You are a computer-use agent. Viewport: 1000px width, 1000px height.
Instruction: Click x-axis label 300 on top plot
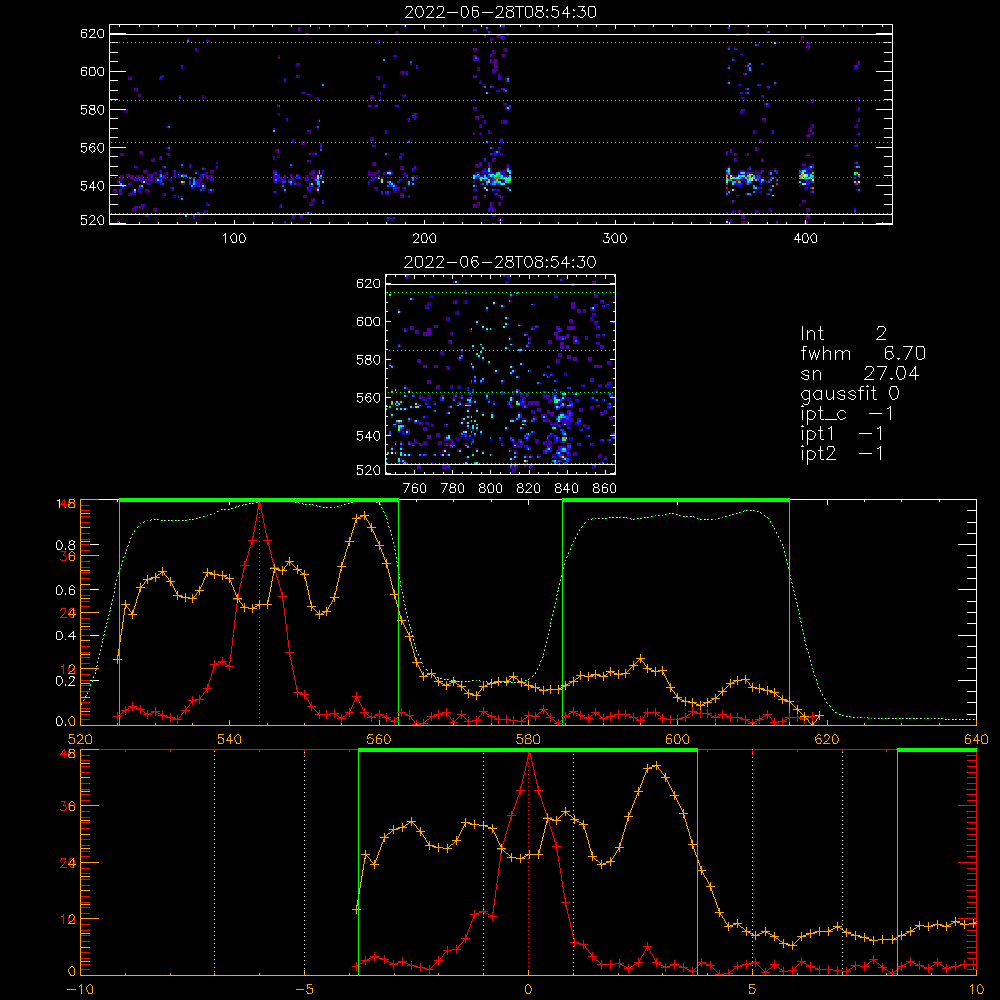click(x=615, y=239)
